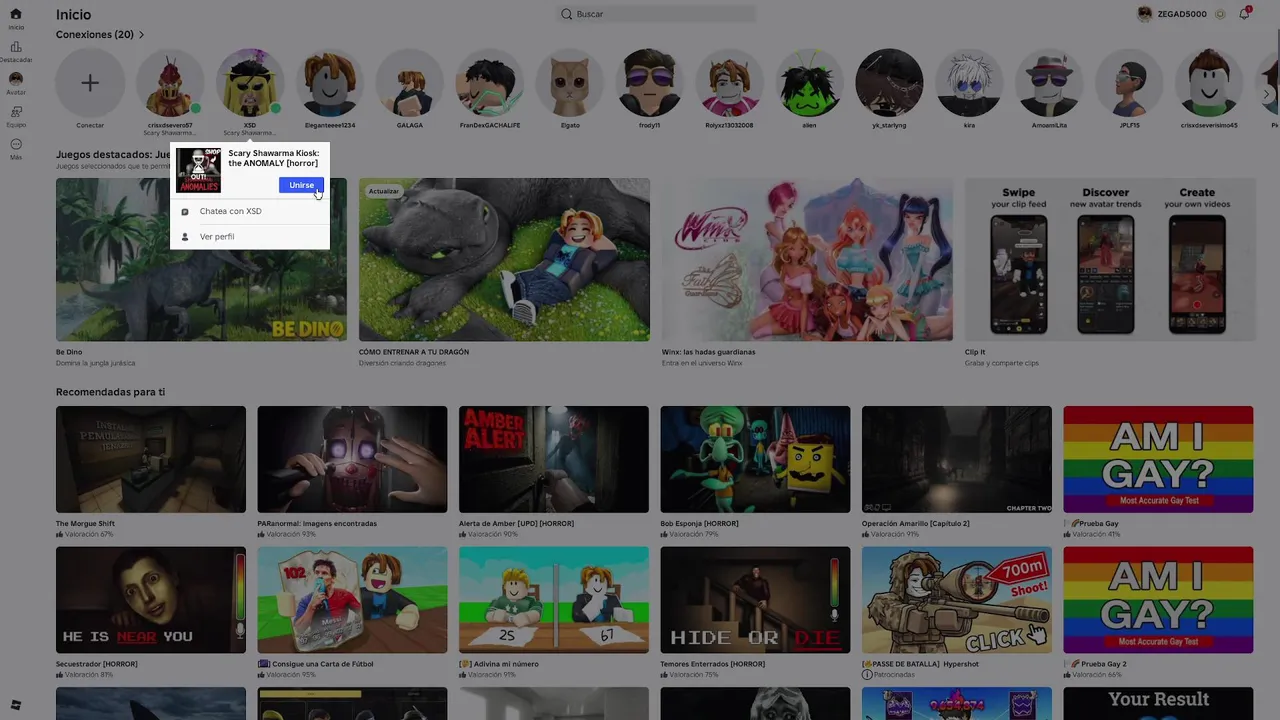Screen dimensions: 1280x720
Task: Open The Morgue Shift game
Action: tap(151, 459)
